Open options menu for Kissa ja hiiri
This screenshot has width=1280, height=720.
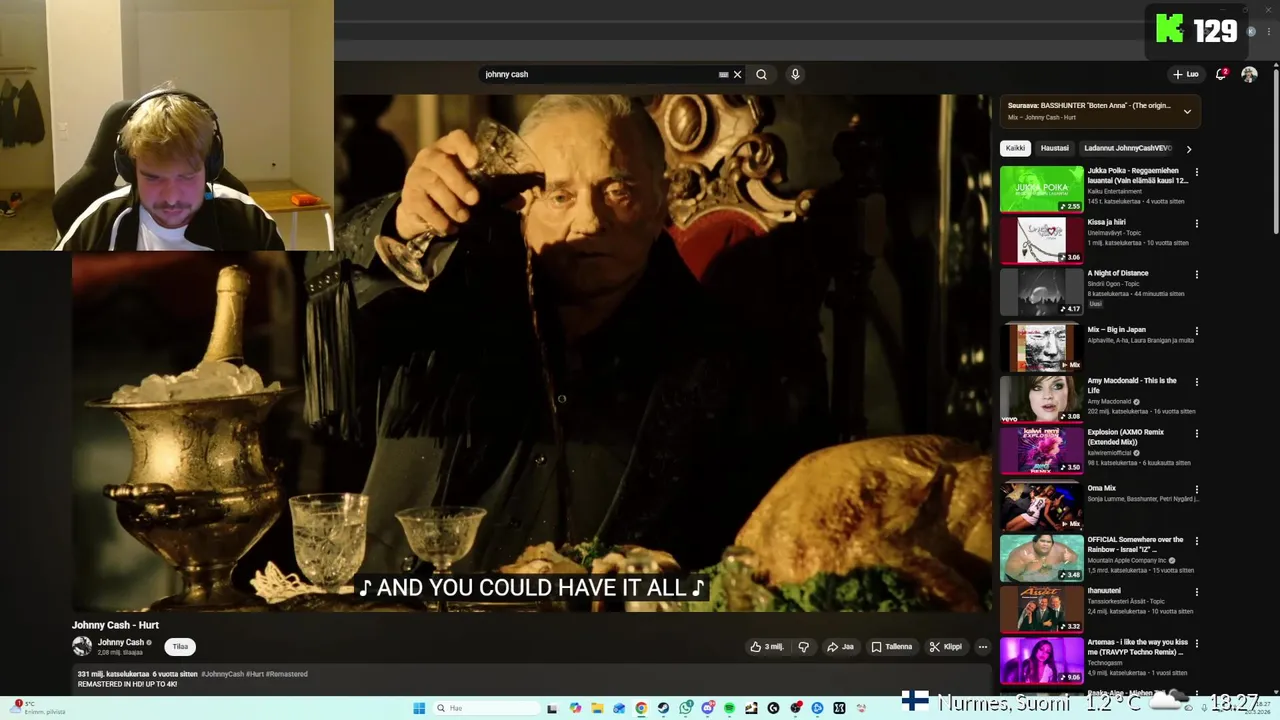click(x=1197, y=223)
